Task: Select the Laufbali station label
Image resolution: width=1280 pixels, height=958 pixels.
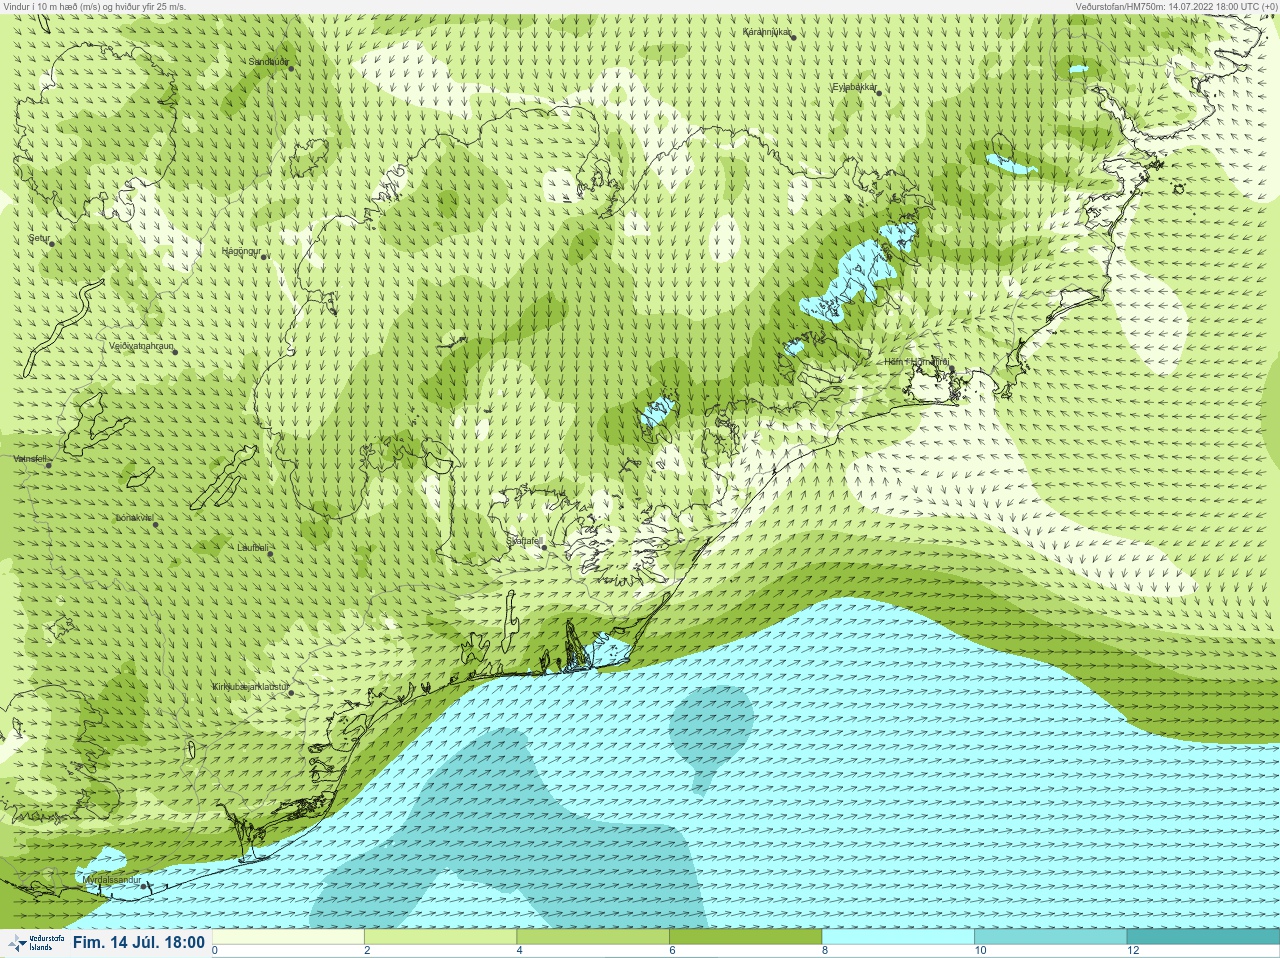Action: pos(252,547)
